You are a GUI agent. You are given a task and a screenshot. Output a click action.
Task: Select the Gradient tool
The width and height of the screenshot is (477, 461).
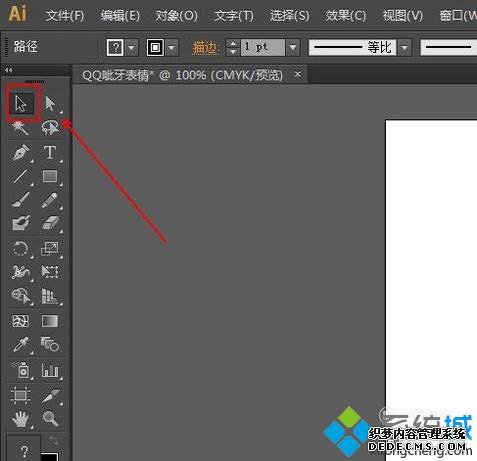pyautogui.click(x=50, y=321)
